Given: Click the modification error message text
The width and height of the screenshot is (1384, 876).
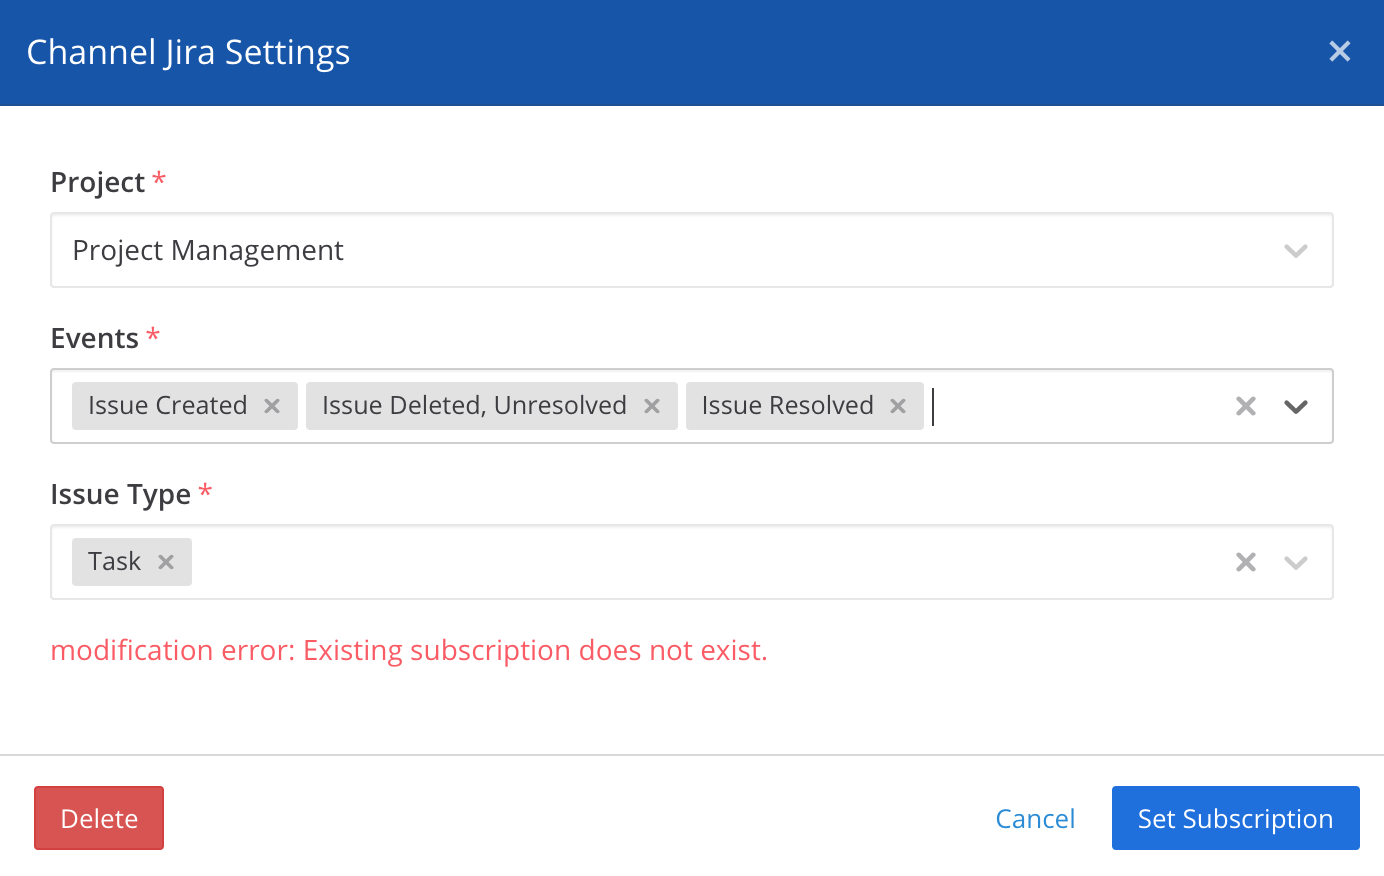Looking at the screenshot, I should pos(408,650).
